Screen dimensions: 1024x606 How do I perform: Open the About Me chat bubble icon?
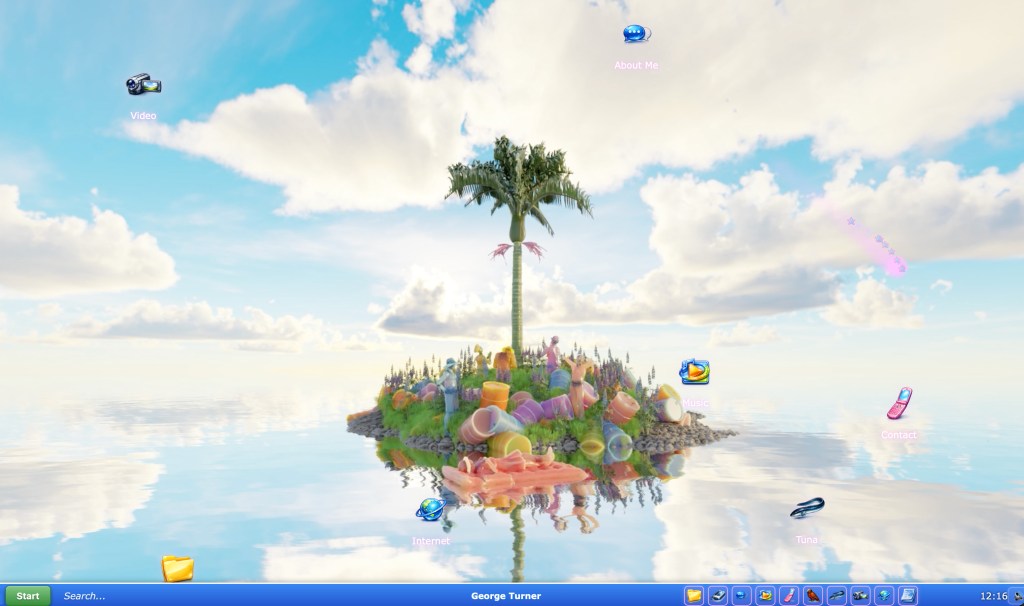(635, 36)
